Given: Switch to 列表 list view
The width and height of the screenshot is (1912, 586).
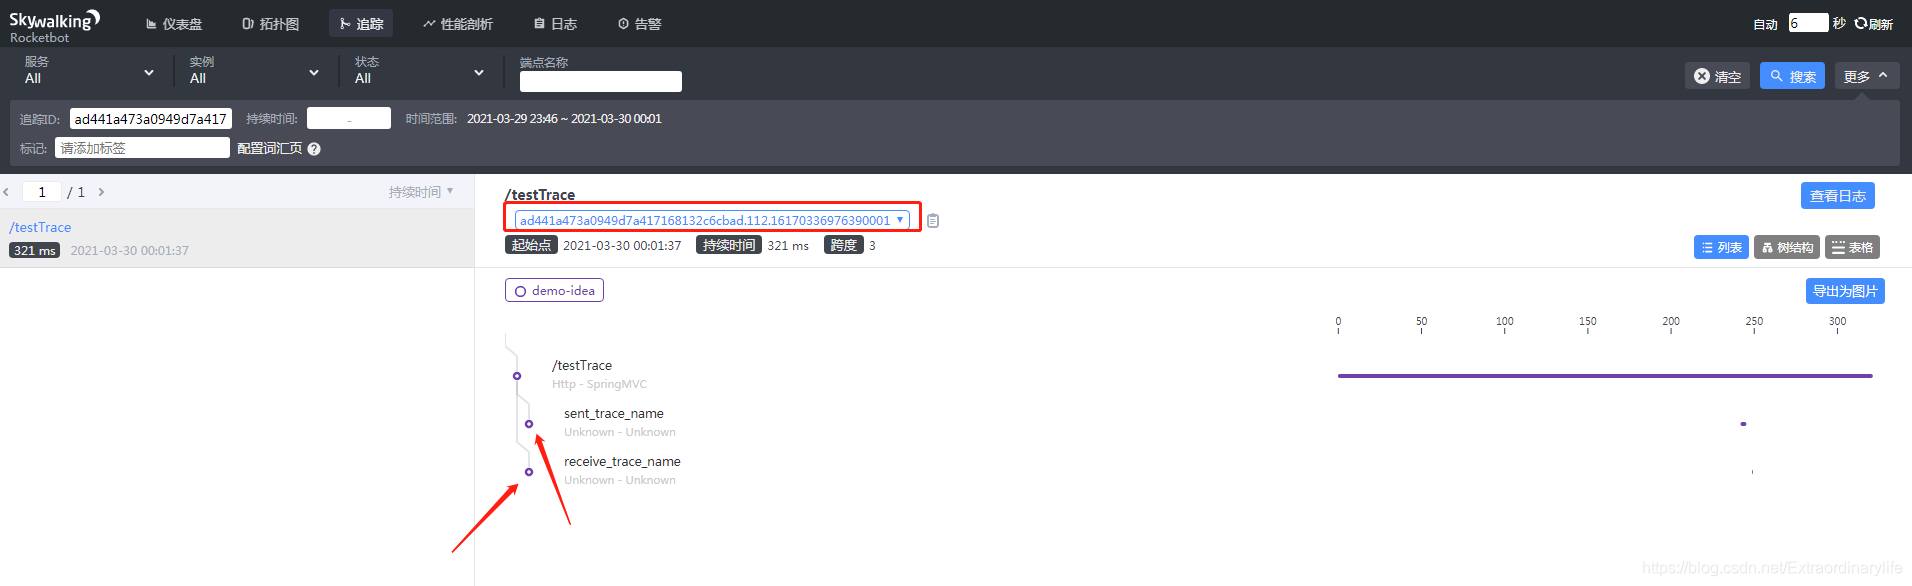Looking at the screenshot, I should pyautogui.click(x=1721, y=247).
